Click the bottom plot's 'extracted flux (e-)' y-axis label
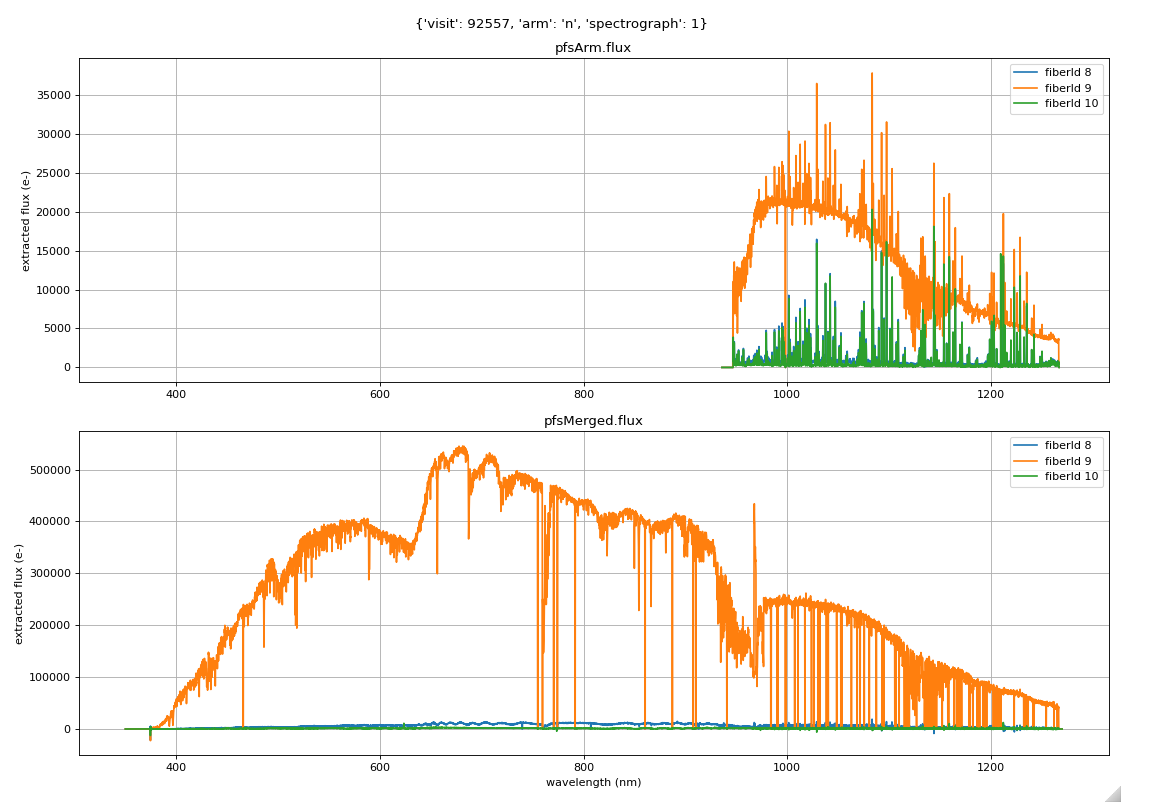1161x802 pixels. tap(20, 593)
